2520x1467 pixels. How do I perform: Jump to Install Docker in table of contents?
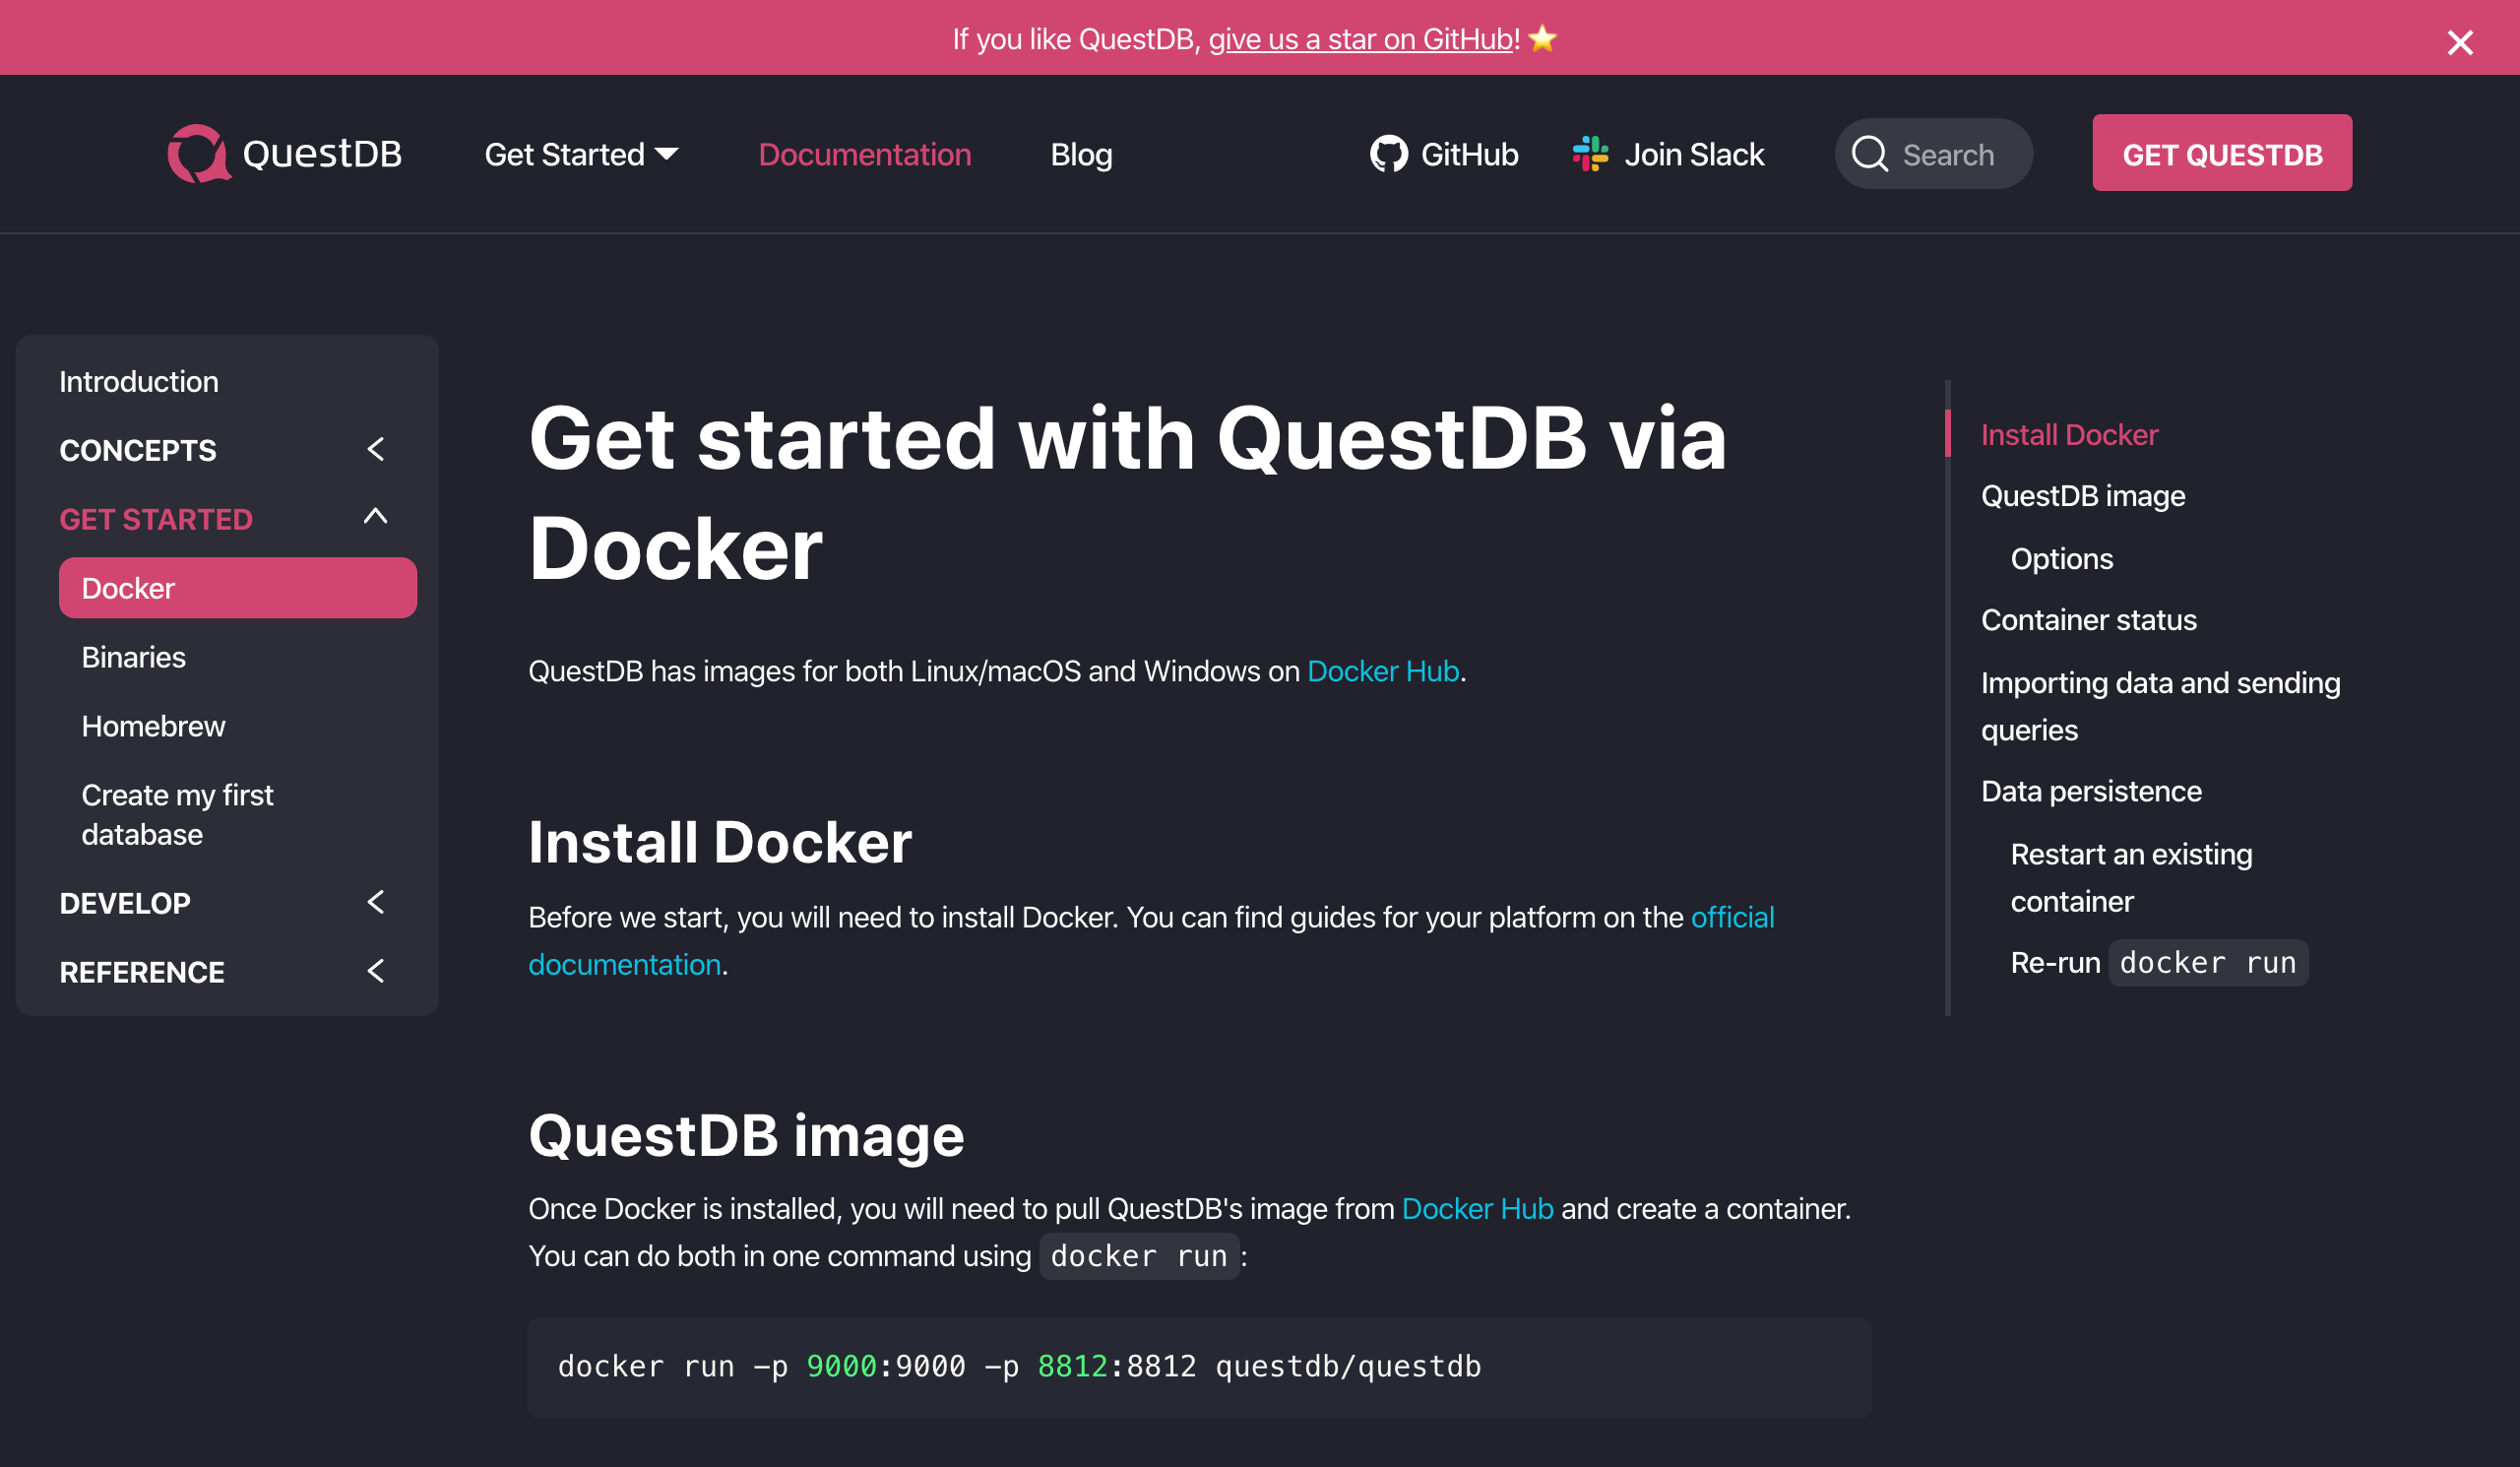point(2069,434)
